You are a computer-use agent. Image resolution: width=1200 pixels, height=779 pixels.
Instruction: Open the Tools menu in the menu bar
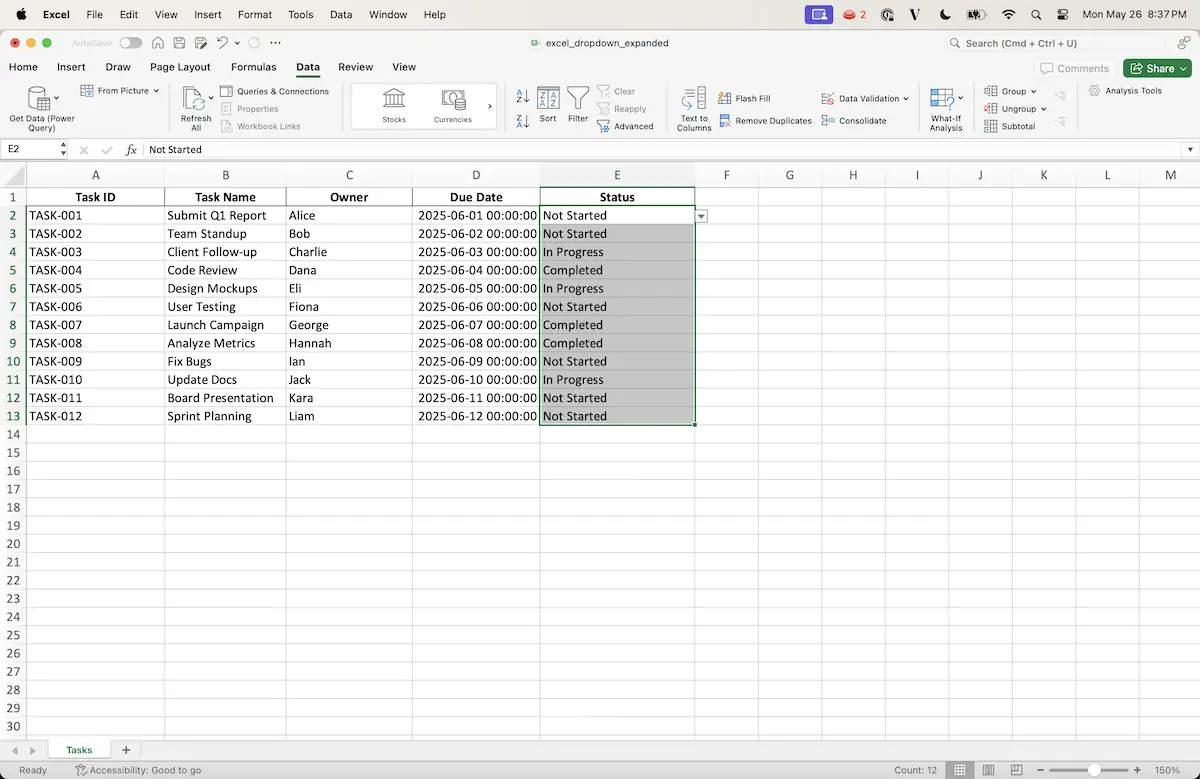300,15
